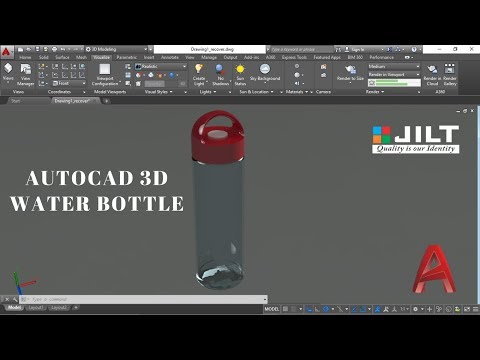Click the No Shadows icon
The height and width of the screenshot is (360, 480).
coord(220,70)
